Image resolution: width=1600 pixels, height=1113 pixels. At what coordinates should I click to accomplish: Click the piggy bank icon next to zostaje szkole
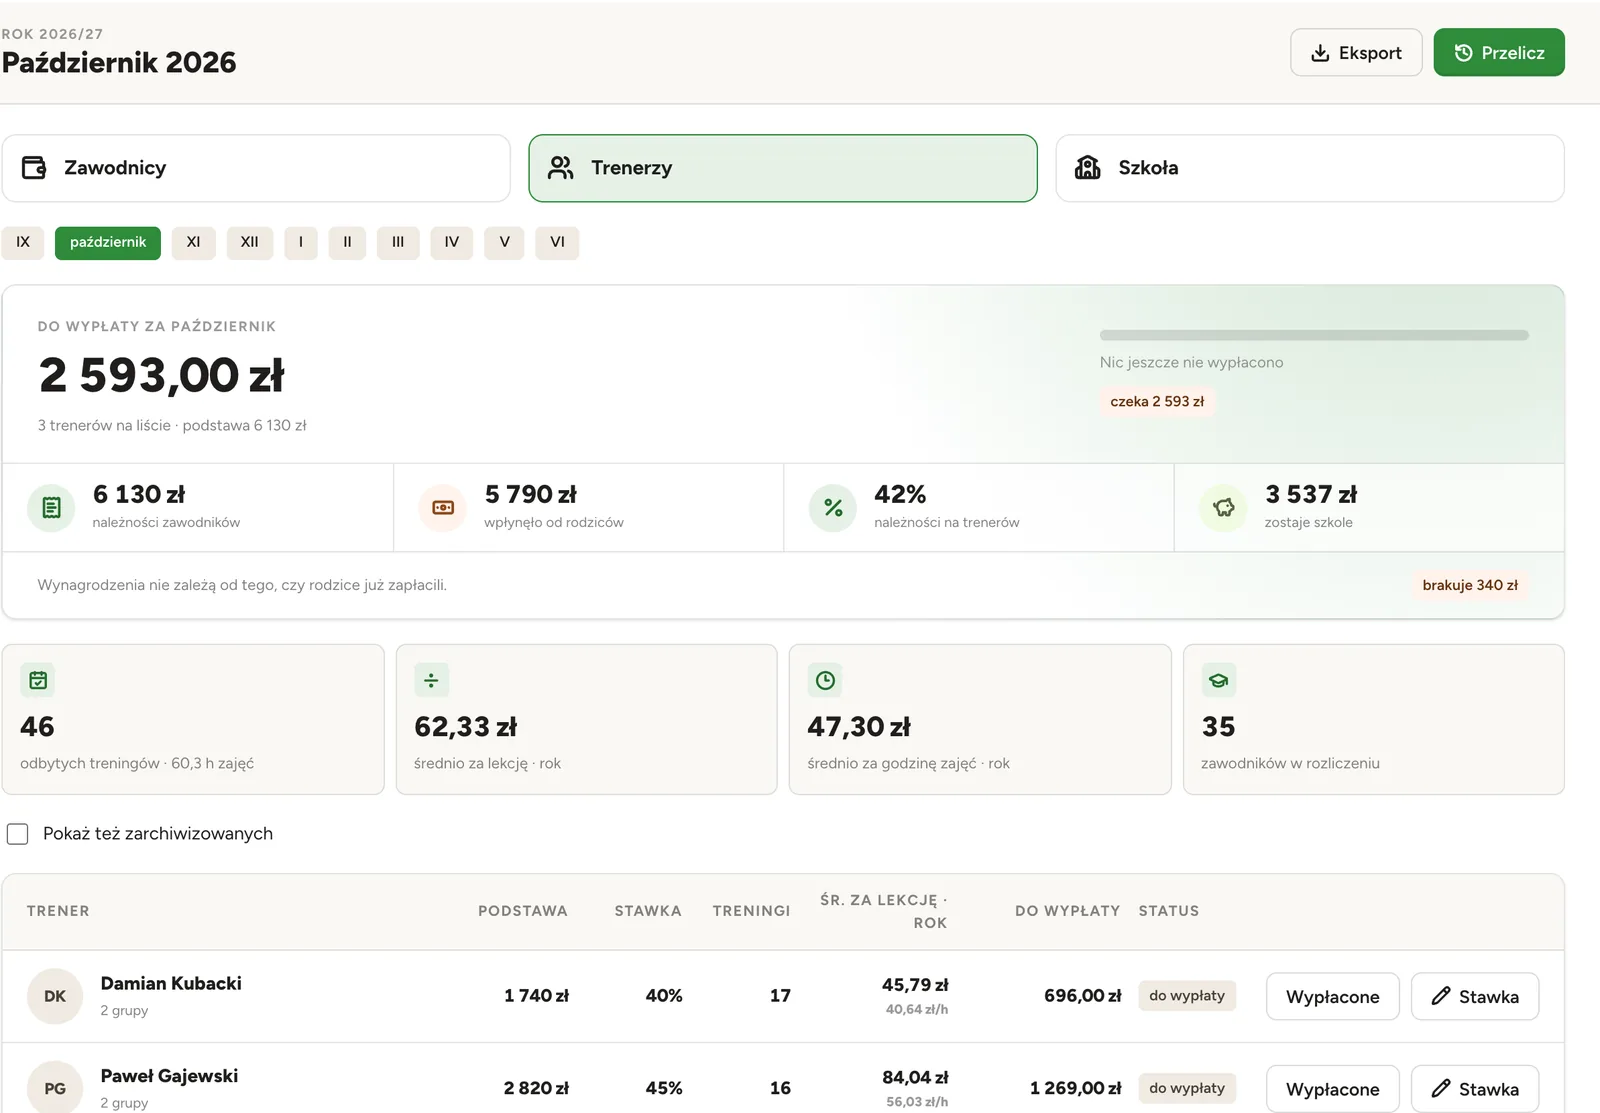pos(1224,508)
